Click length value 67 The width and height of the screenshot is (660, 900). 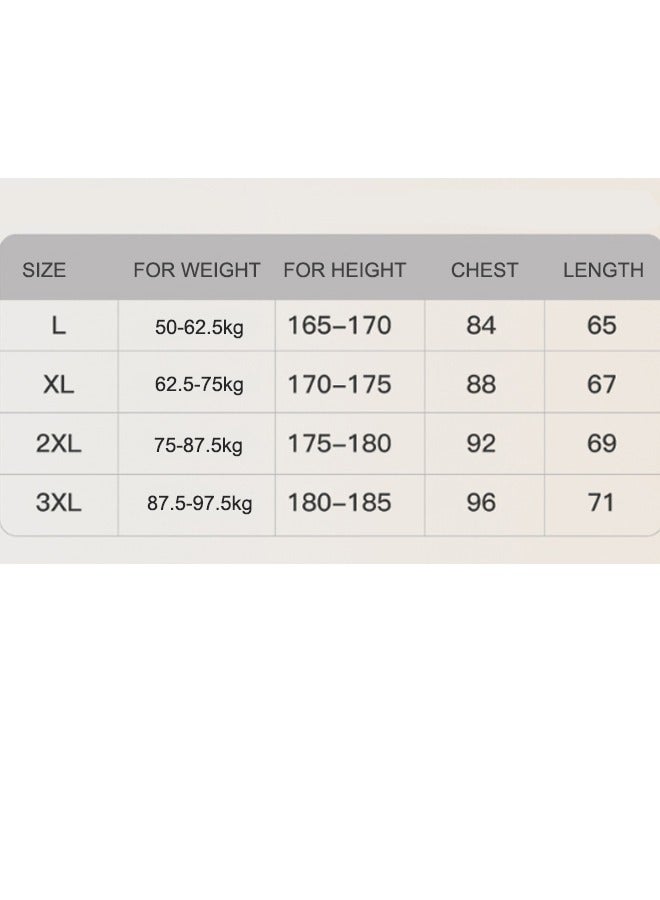pos(601,385)
